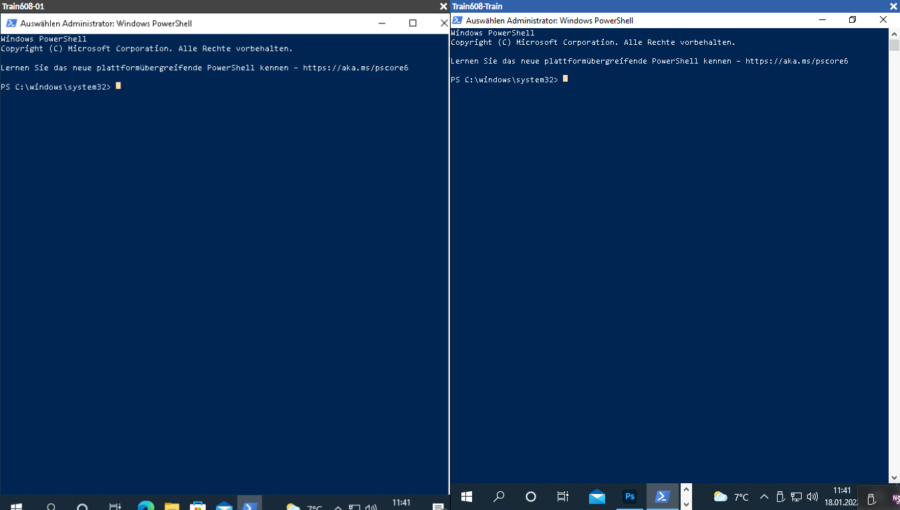Click the Train608-01 title label

click(x=23, y=6)
